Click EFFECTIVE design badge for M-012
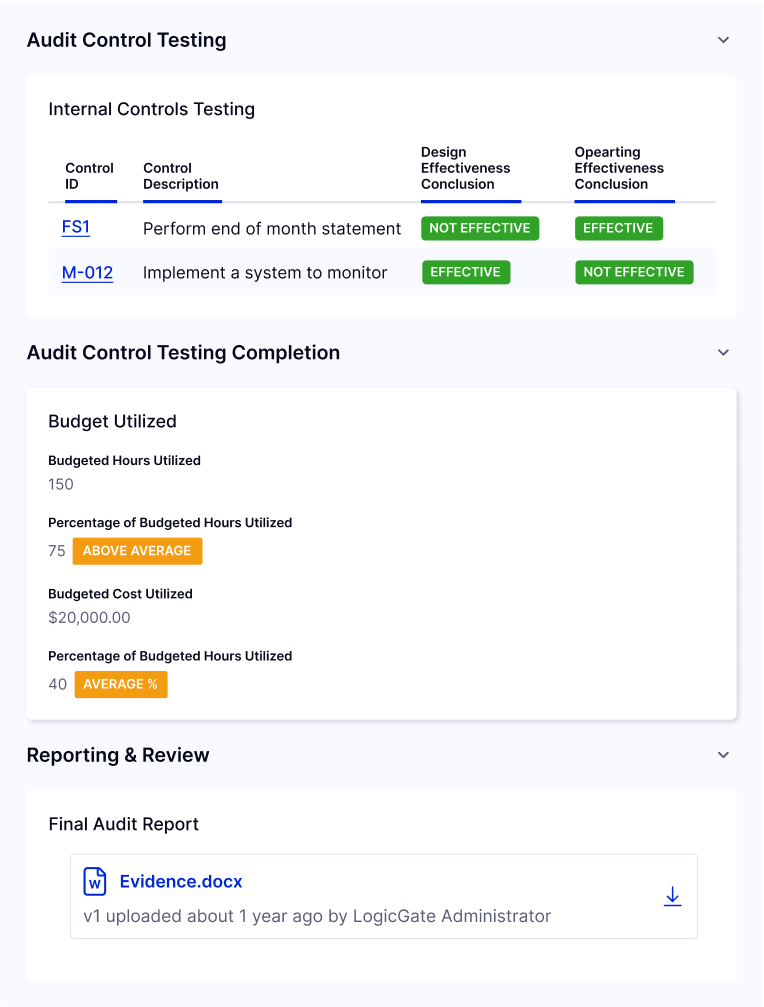This screenshot has height=1007, width=764. pyautogui.click(x=466, y=272)
